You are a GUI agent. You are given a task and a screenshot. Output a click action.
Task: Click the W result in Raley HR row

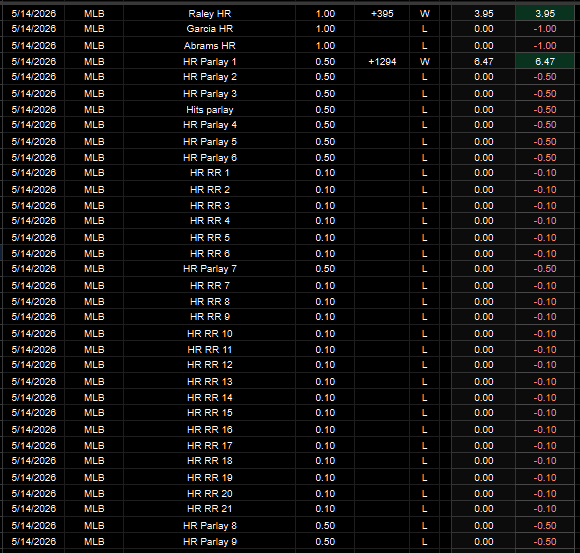click(x=425, y=14)
